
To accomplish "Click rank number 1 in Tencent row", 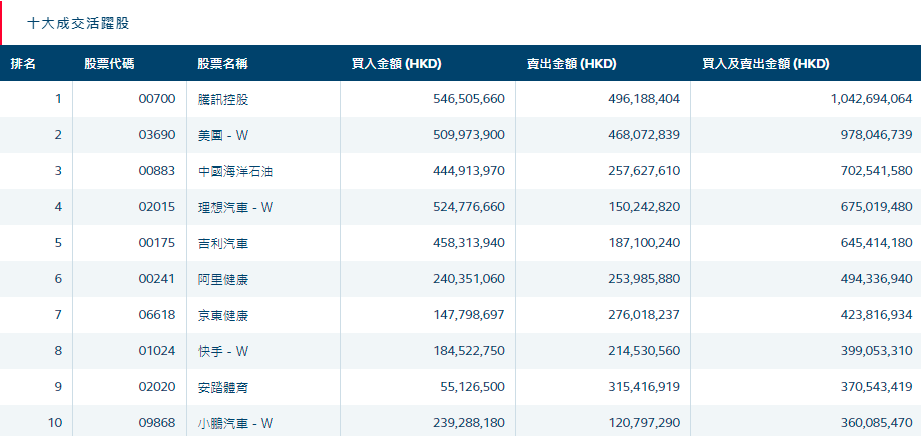I will [x=58, y=99].
